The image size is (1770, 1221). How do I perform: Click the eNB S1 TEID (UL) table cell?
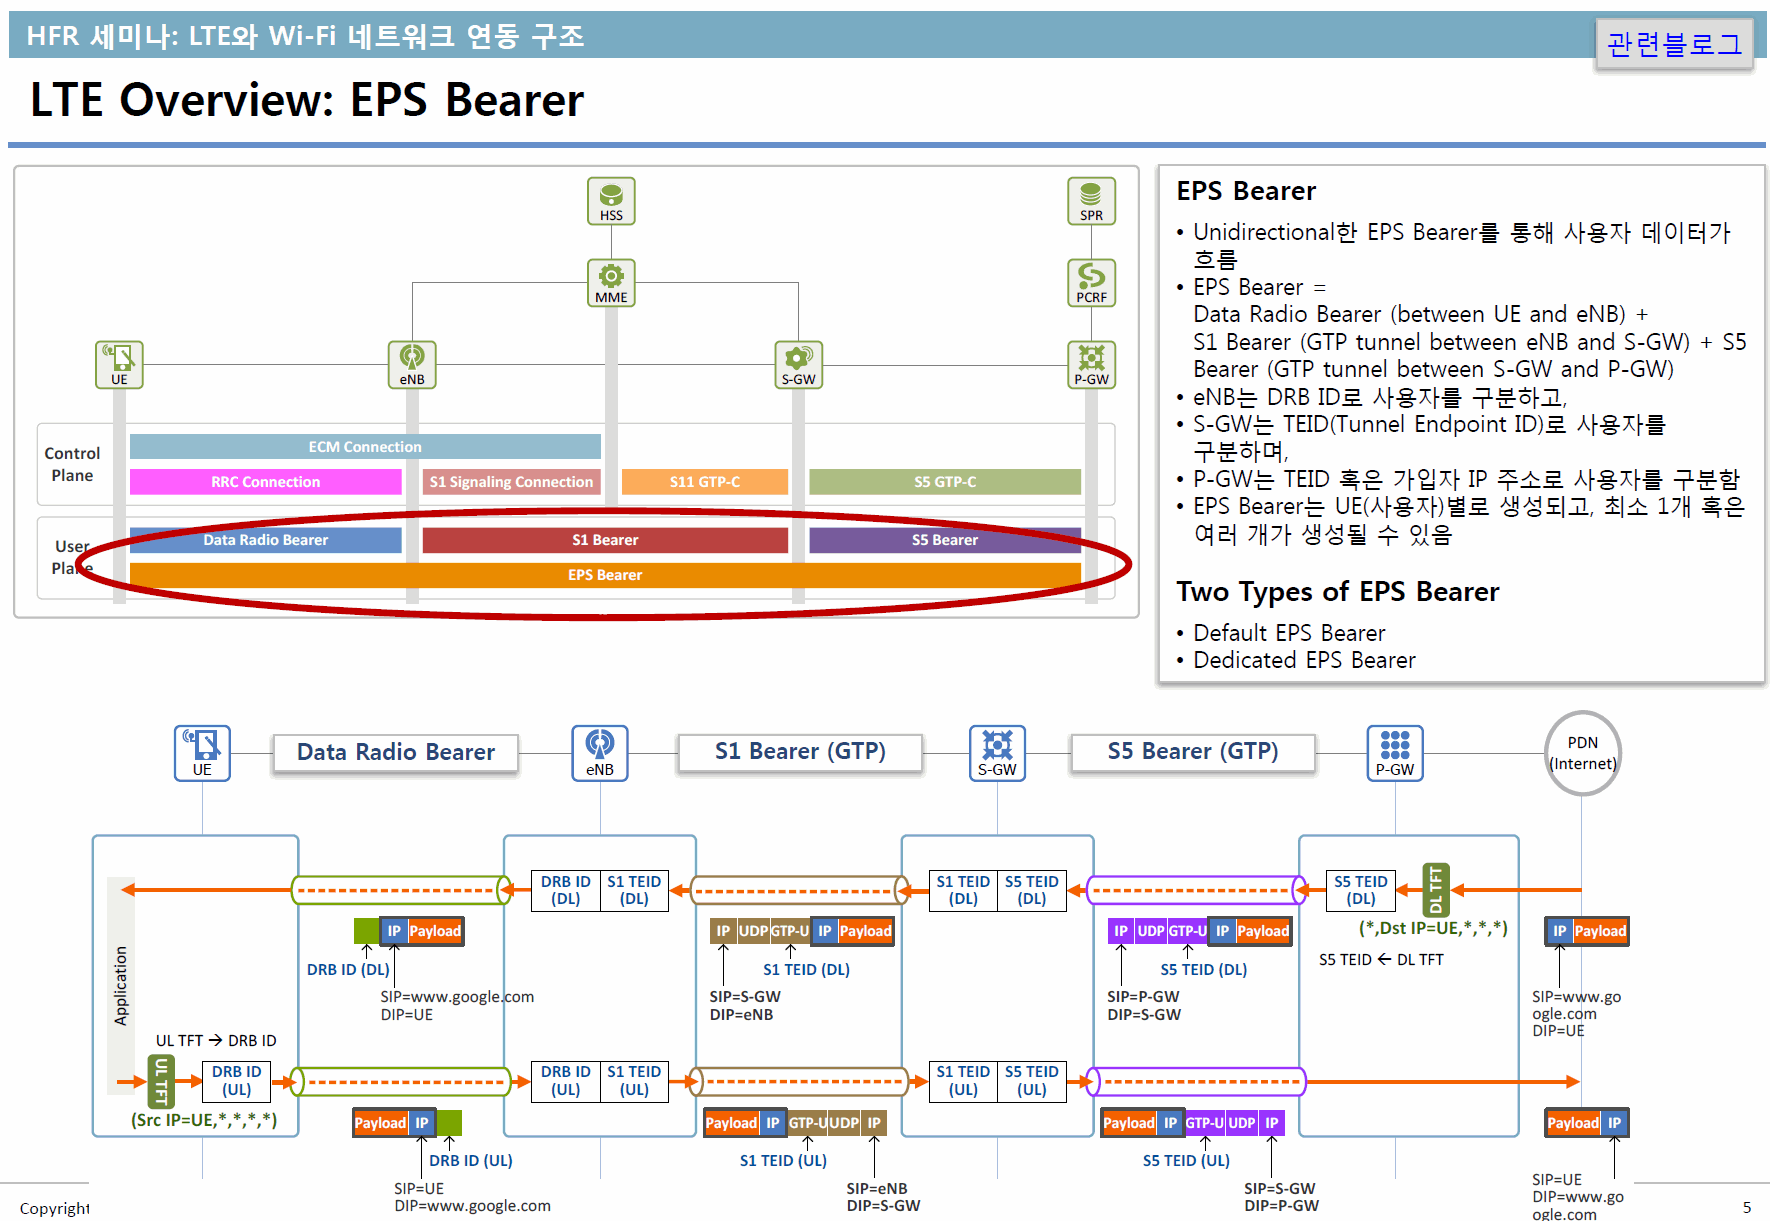(x=634, y=1081)
